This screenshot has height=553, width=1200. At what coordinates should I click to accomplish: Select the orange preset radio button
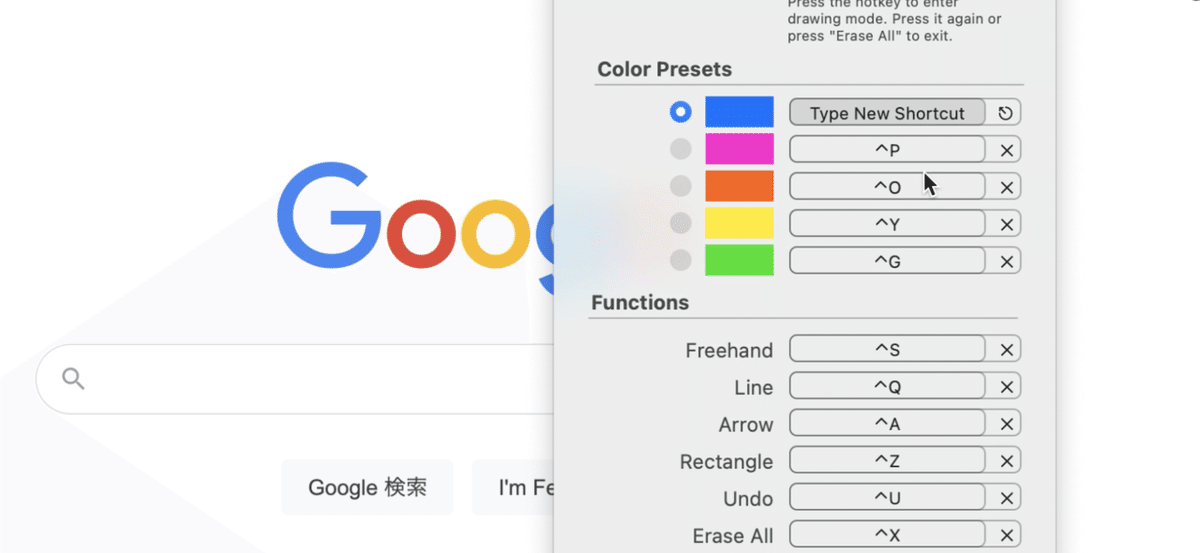tap(681, 186)
